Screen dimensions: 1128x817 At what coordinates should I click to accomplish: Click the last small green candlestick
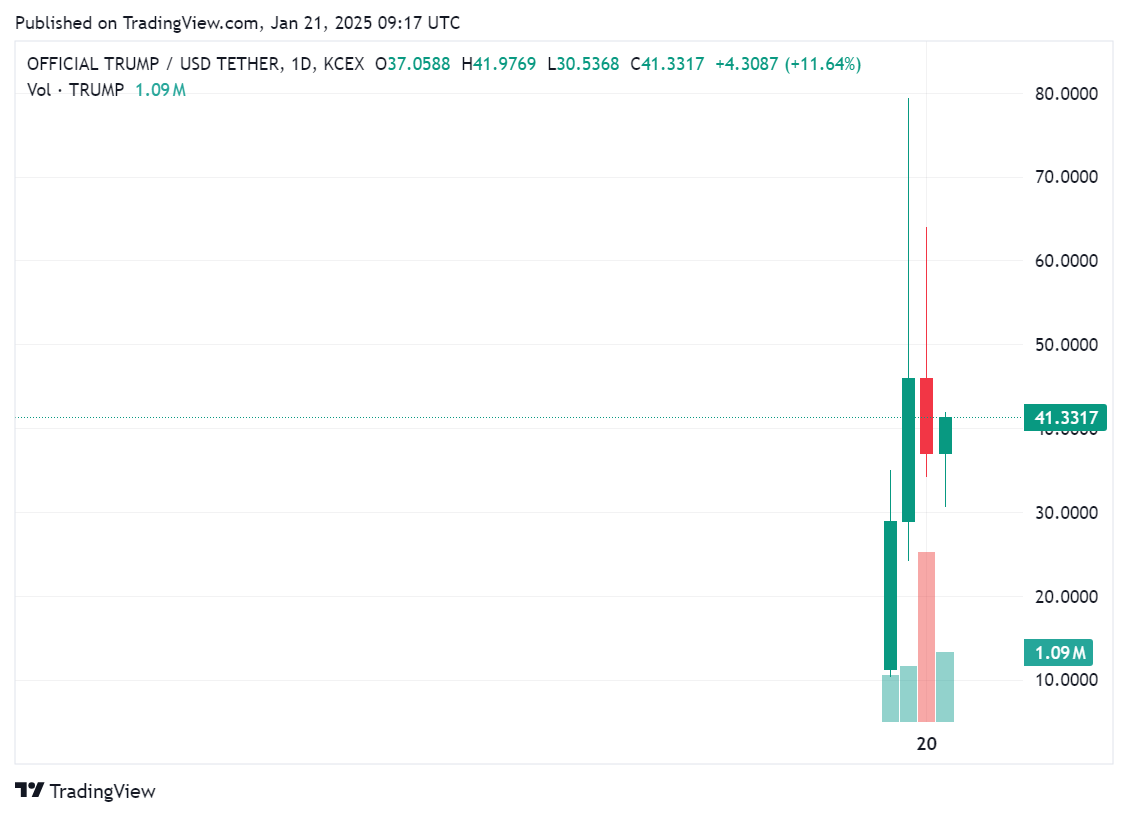click(945, 435)
